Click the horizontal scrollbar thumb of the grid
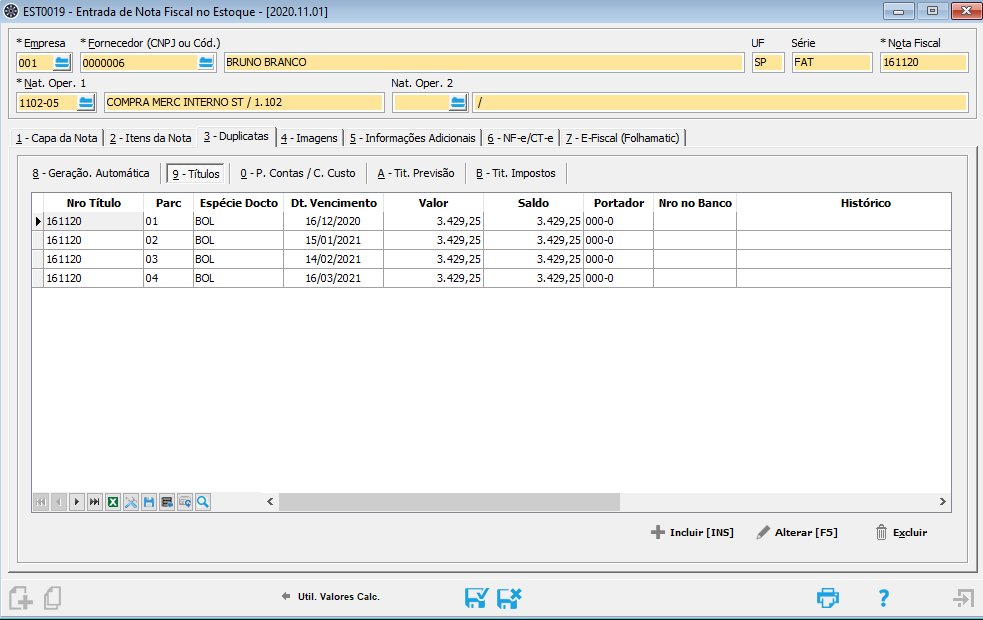The height and width of the screenshot is (620, 983). [x=449, y=502]
